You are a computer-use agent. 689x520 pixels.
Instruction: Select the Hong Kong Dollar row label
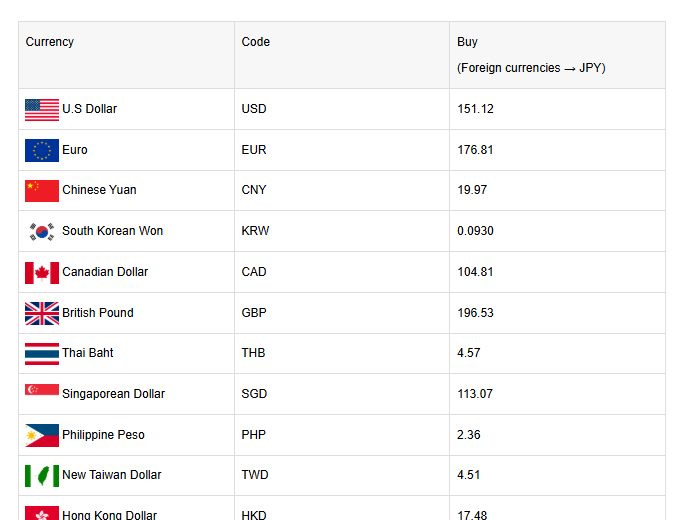pos(109,514)
